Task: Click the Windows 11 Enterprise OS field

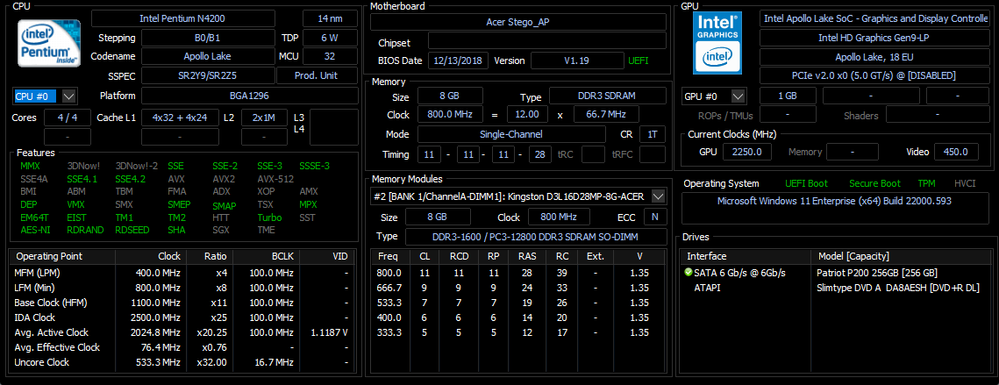Action: click(x=835, y=207)
